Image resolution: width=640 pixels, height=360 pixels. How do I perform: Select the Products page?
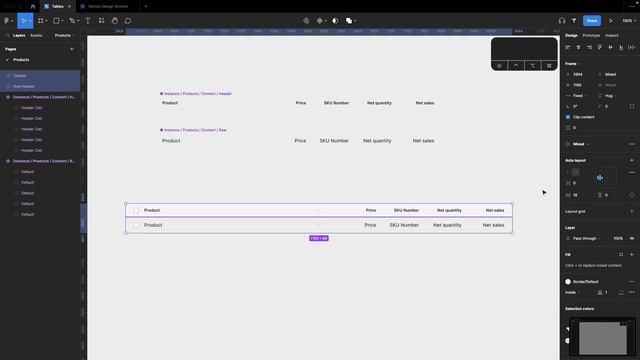pyautogui.click(x=21, y=60)
